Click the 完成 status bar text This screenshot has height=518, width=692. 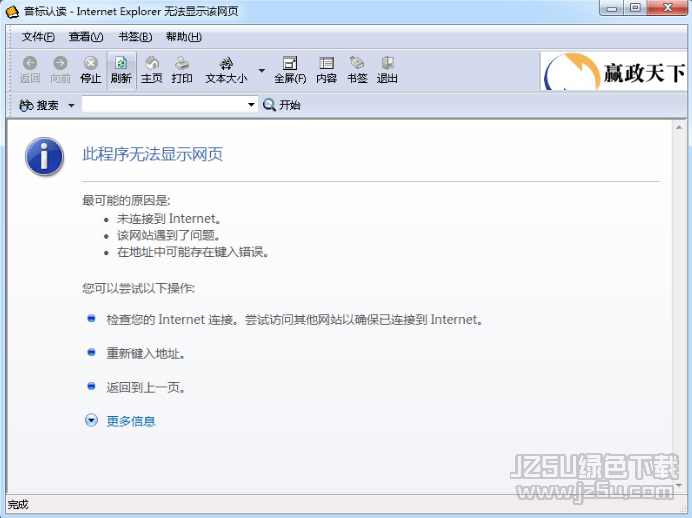18,504
